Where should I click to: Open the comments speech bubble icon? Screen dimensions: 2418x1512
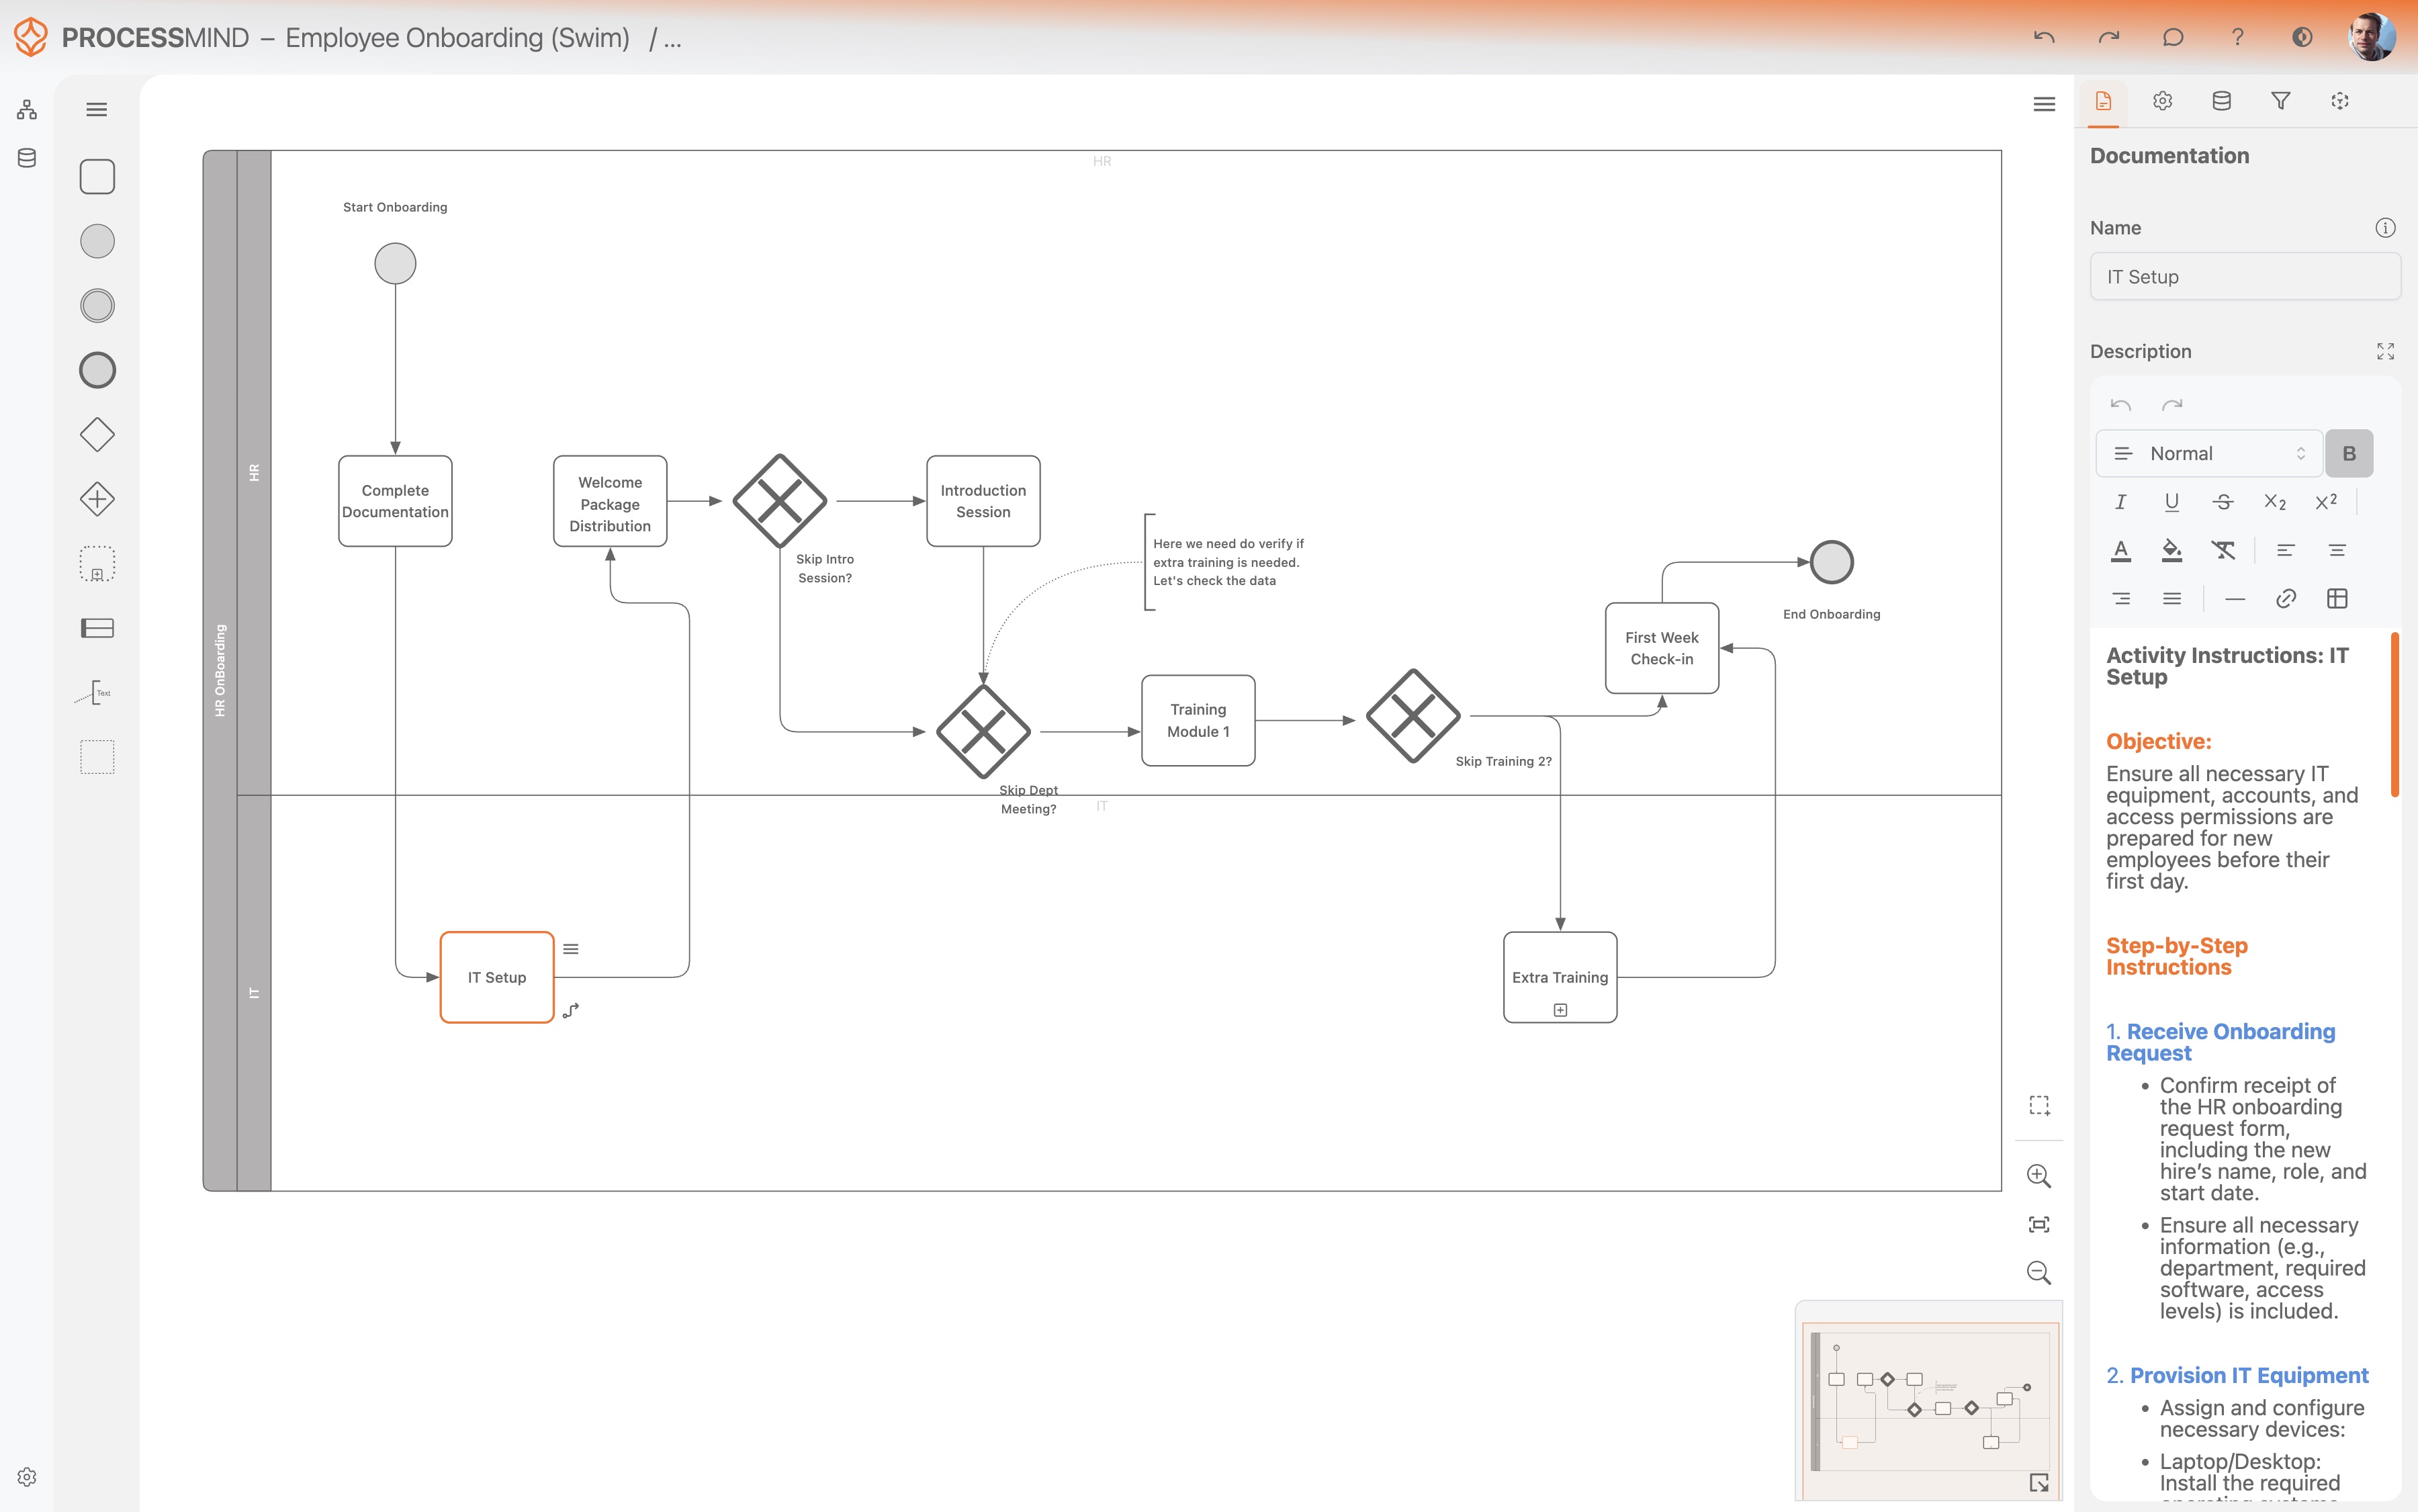click(x=2173, y=38)
